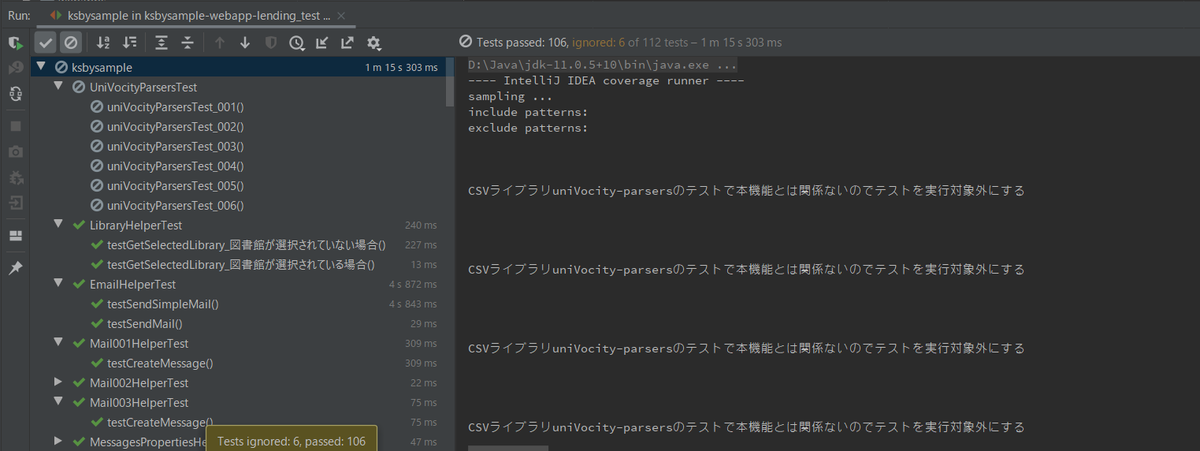Click the stop process square icon
Image resolution: width=1200 pixels, height=451 pixels.
(15, 127)
